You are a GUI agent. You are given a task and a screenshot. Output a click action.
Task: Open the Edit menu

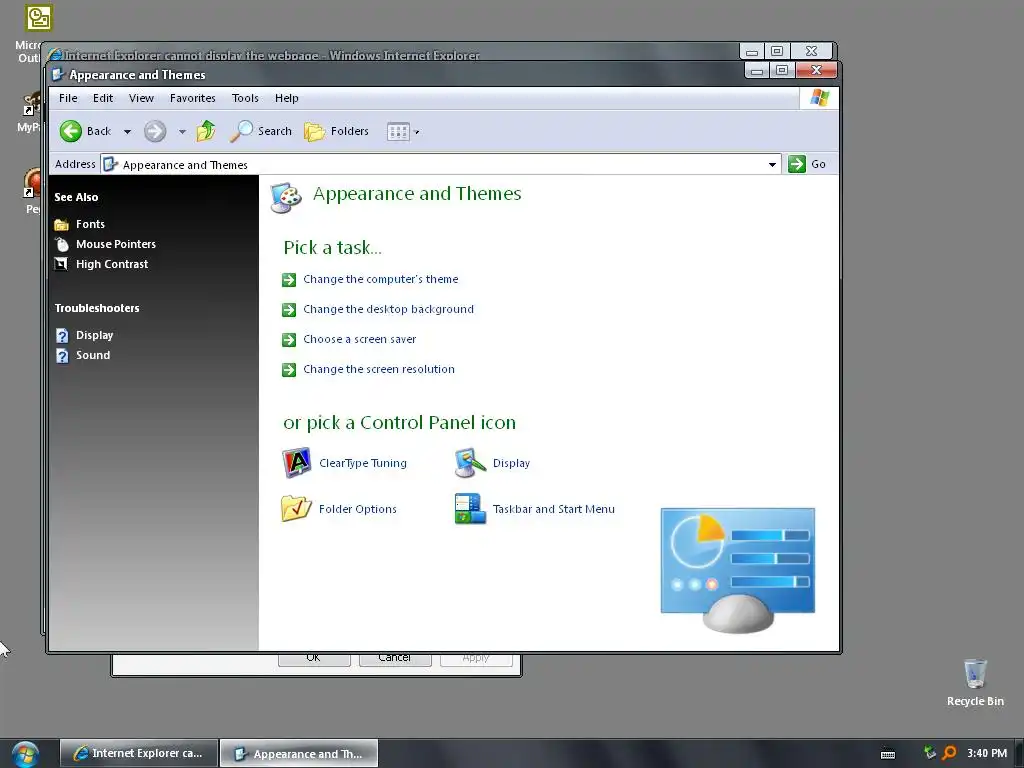103,98
